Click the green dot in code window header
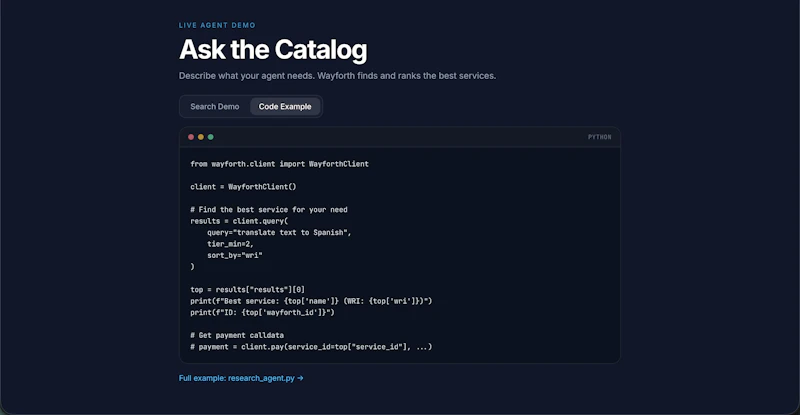Screen dimensions: 800x415 click(211, 137)
